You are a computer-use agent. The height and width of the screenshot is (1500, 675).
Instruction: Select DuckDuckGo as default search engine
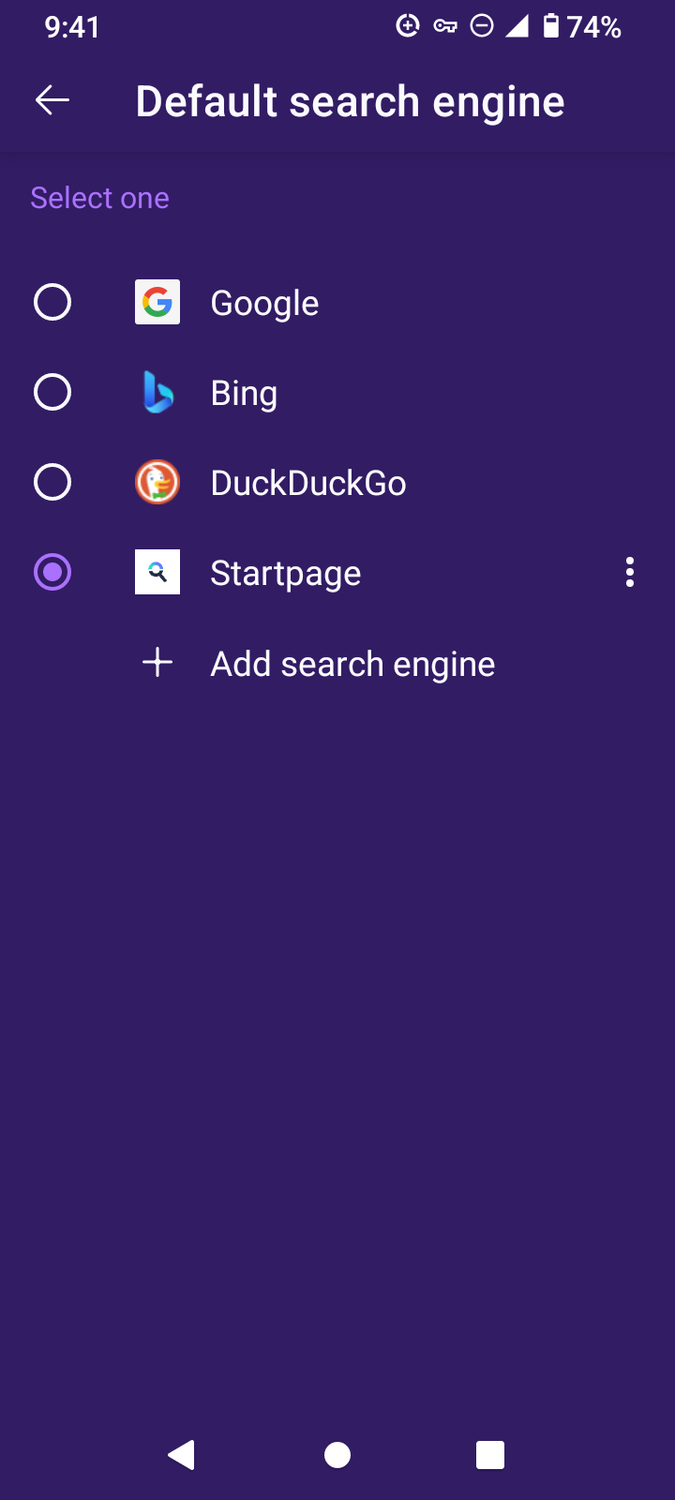(52, 482)
